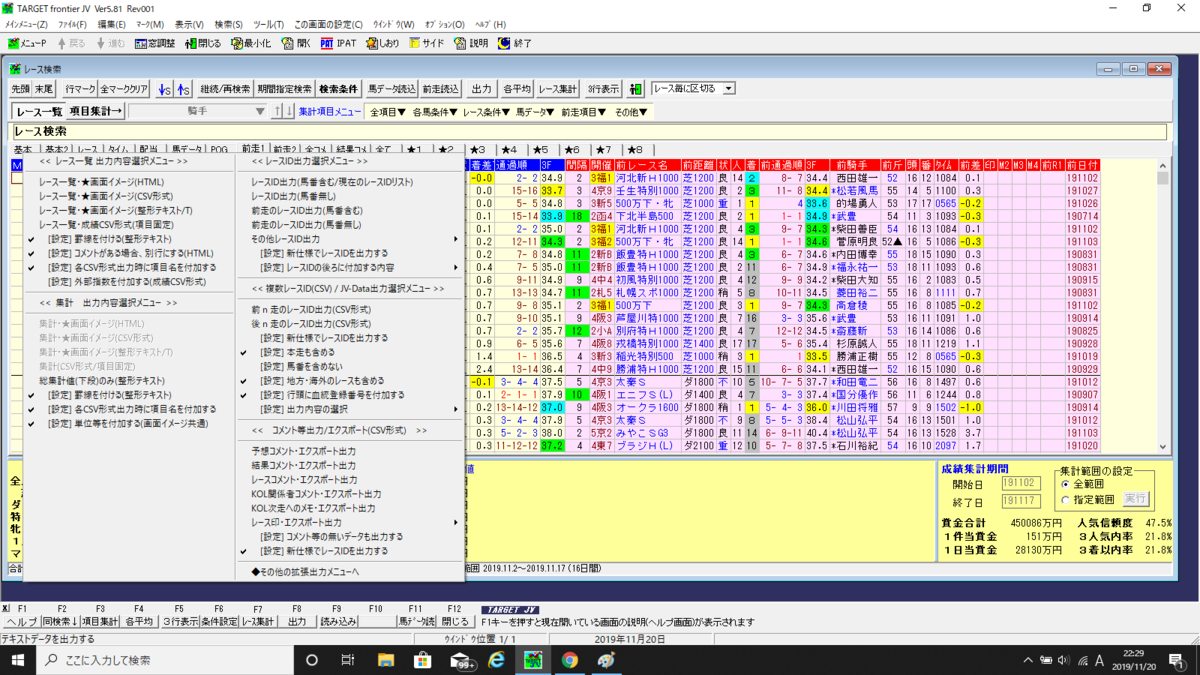This screenshot has height=675, width=1200.
Task: Click 窓調整 window adjust toolbar icon
Action: (154, 44)
